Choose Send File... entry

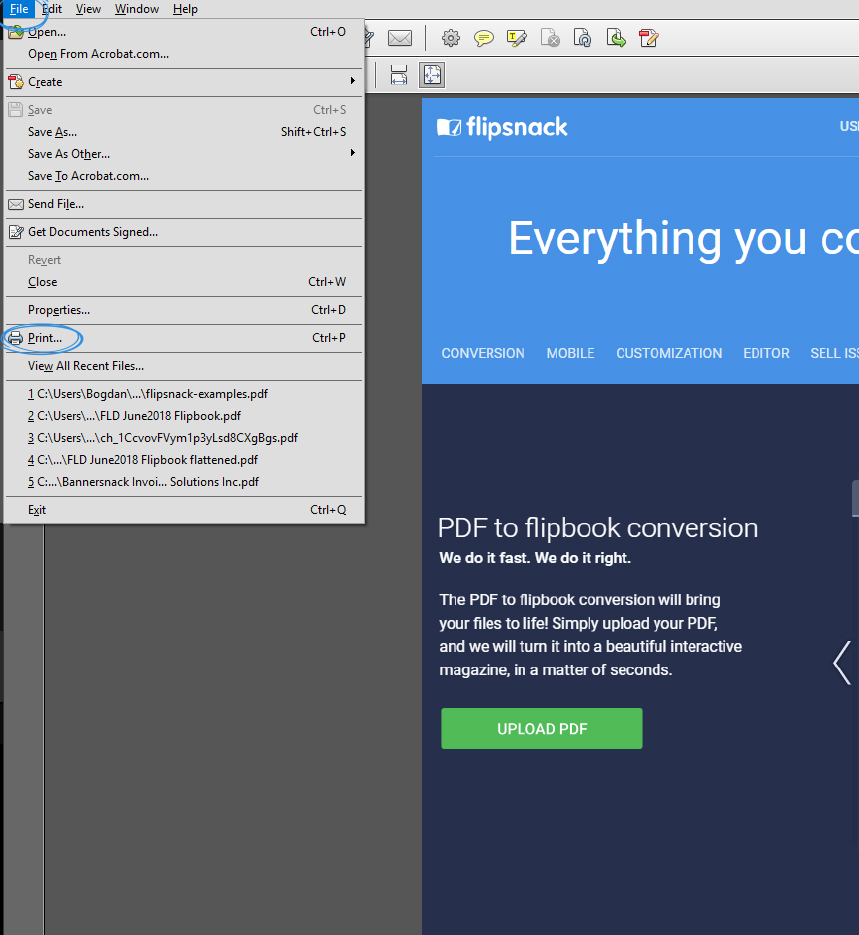point(184,204)
